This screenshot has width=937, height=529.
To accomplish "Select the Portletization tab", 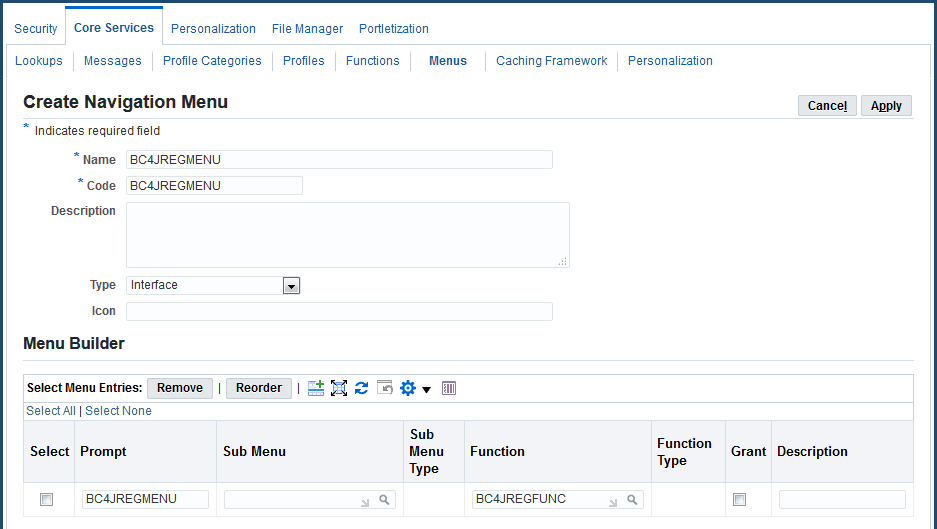I will [x=394, y=29].
